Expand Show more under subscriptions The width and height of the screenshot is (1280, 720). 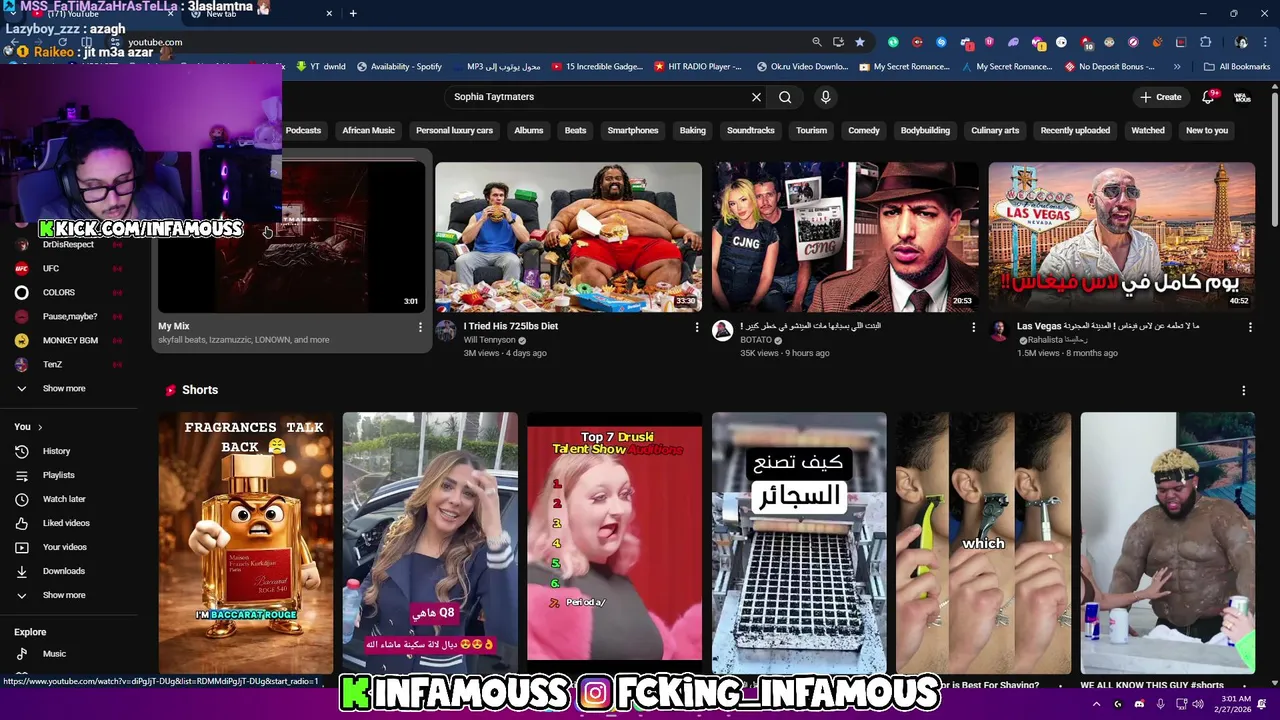tap(68, 388)
